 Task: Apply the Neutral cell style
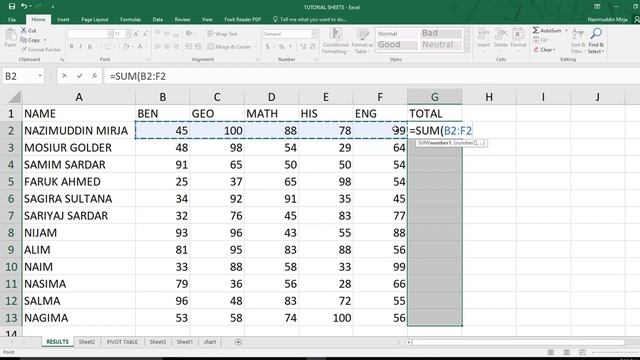(441, 44)
